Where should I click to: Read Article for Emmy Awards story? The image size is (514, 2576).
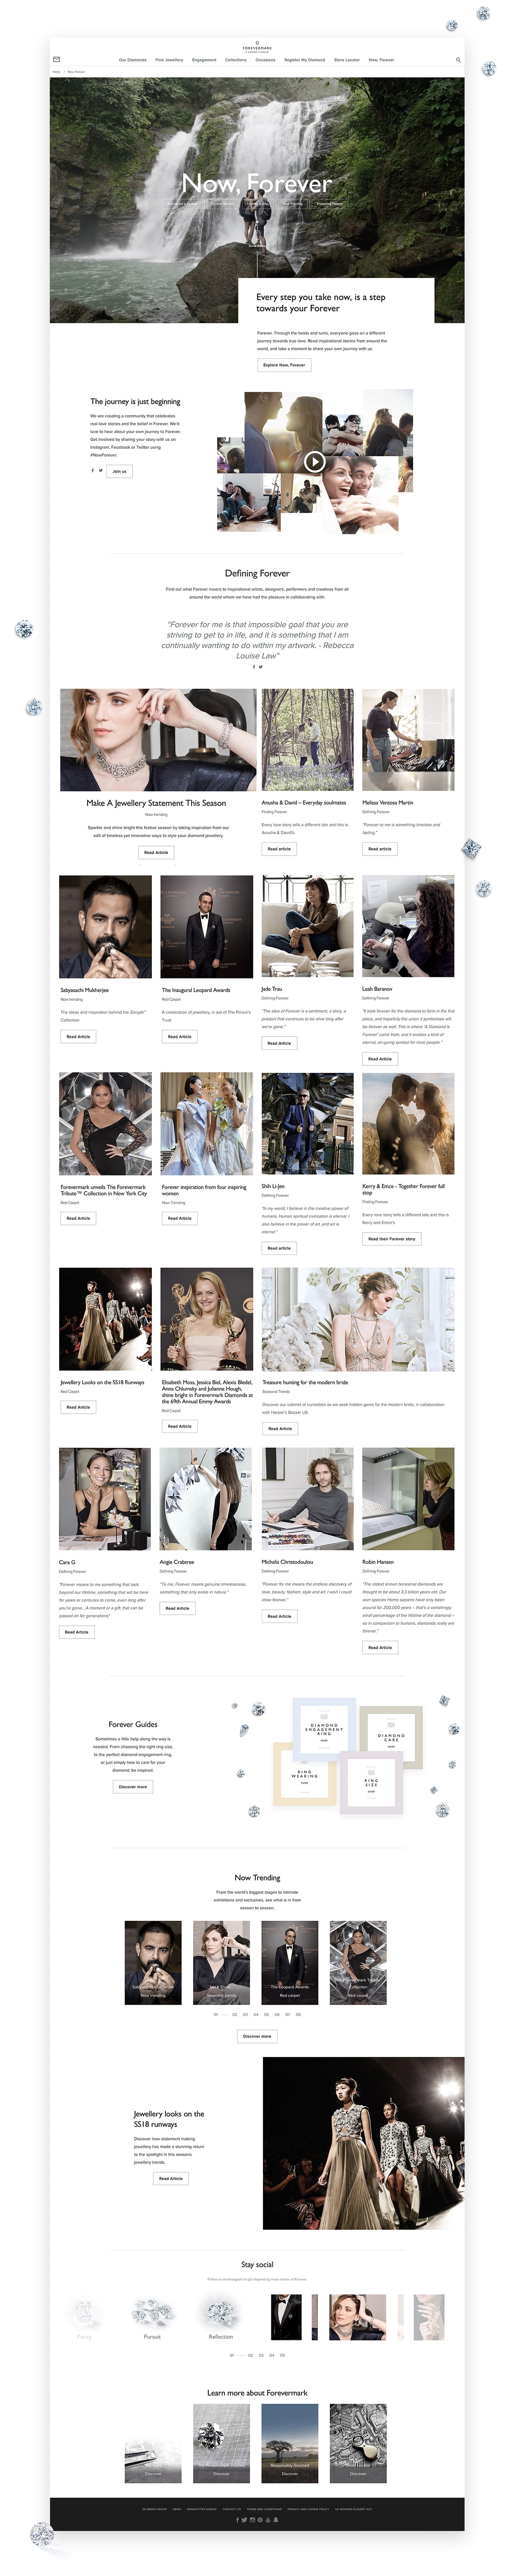[179, 1426]
